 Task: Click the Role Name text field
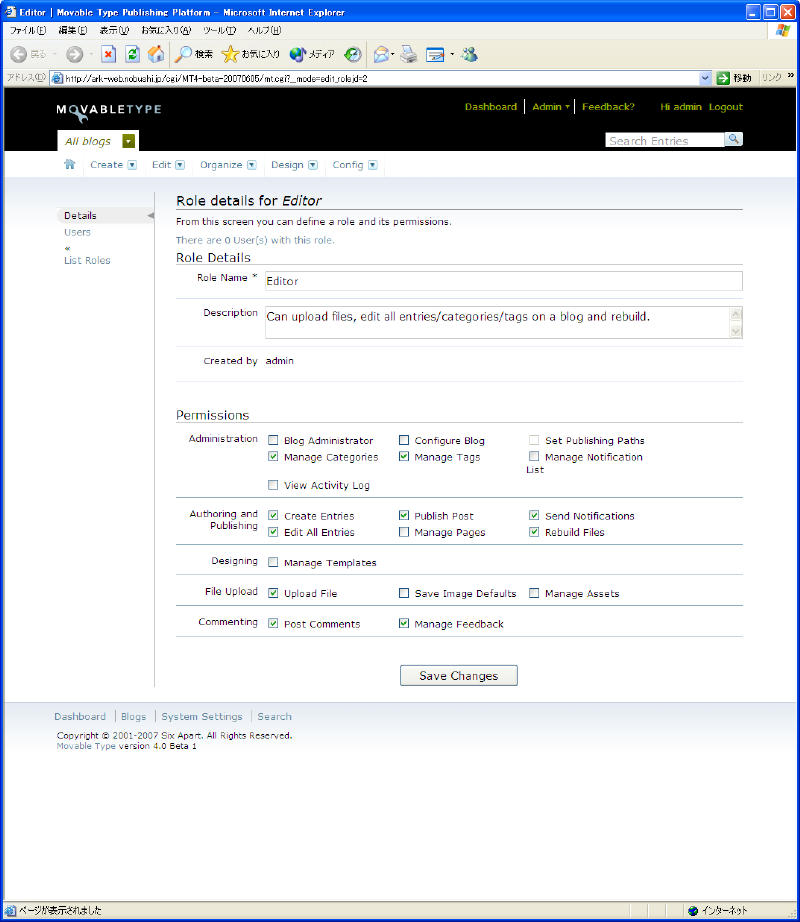[x=502, y=281]
